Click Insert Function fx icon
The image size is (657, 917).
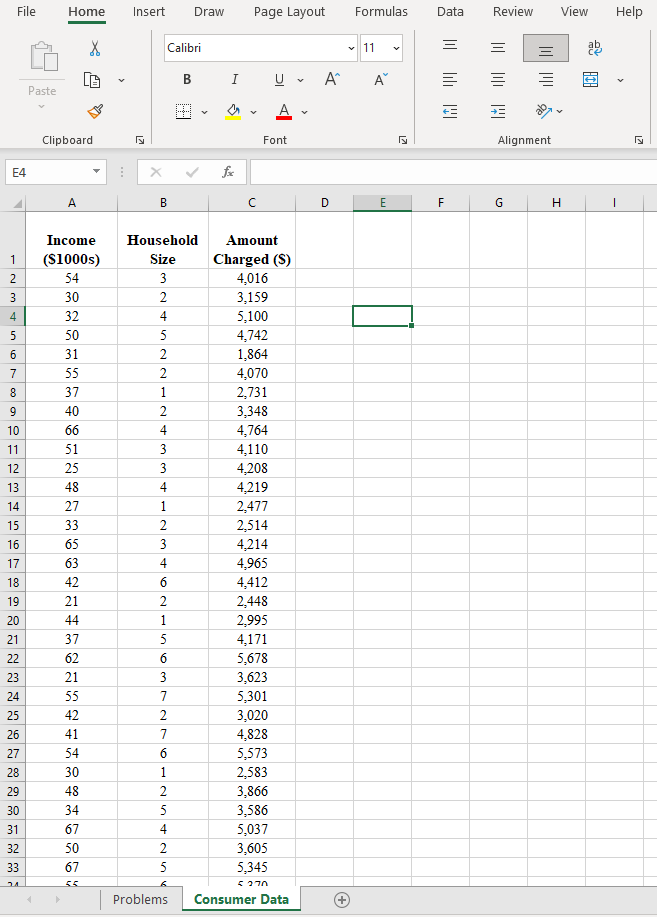(228, 172)
